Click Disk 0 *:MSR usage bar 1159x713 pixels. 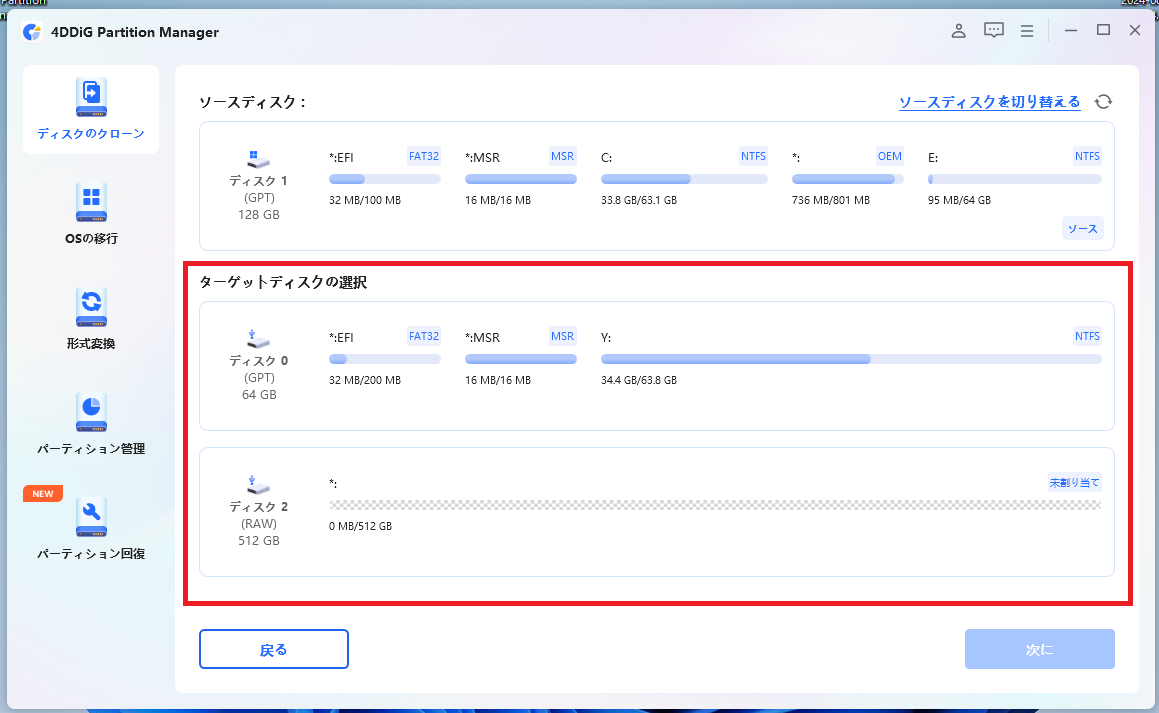click(520, 359)
